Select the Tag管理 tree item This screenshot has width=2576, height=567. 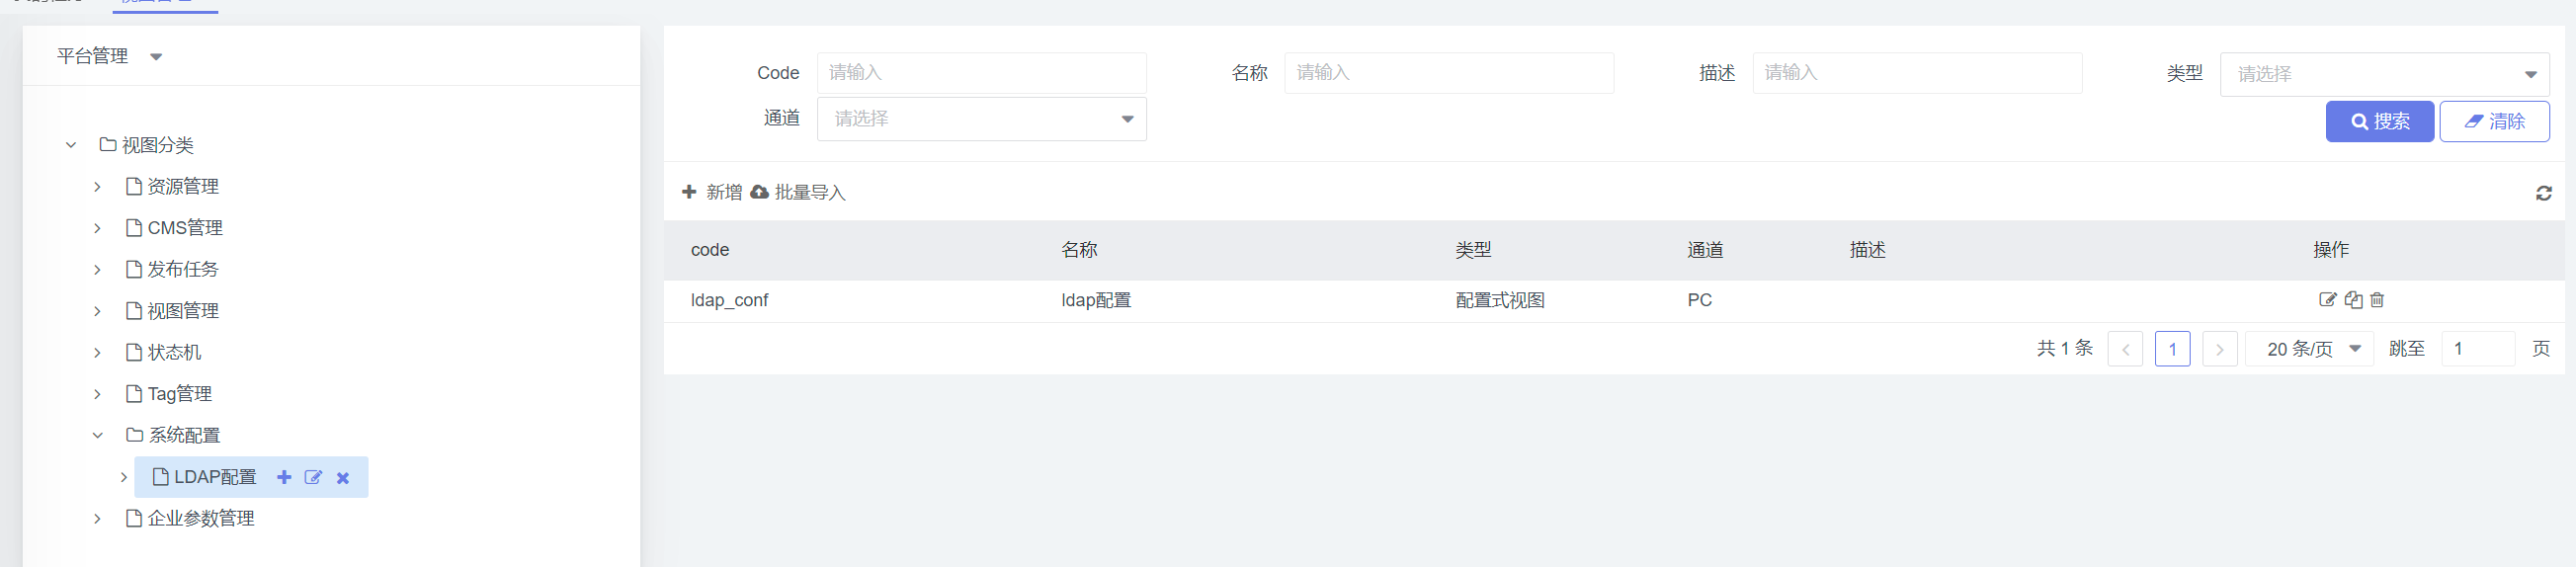[180, 394]
